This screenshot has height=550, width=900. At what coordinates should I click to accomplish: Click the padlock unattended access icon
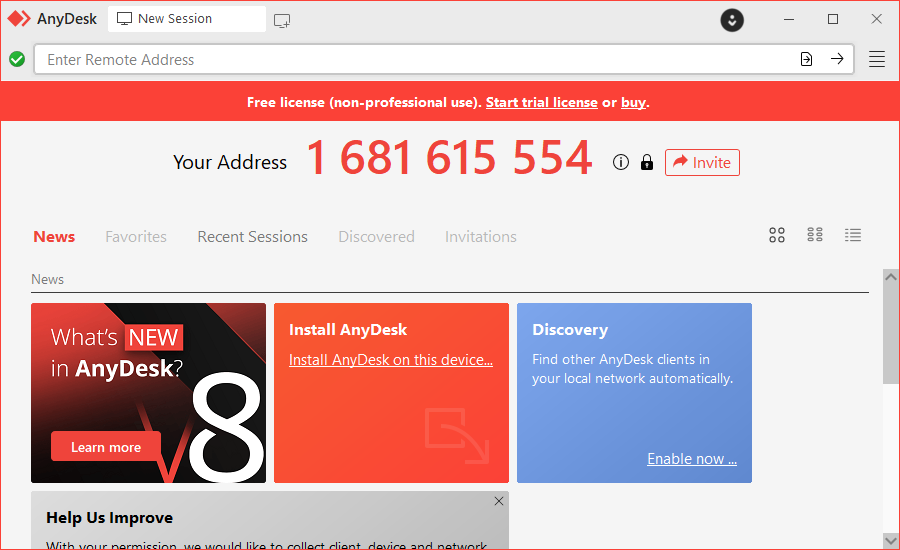[647, 162]
